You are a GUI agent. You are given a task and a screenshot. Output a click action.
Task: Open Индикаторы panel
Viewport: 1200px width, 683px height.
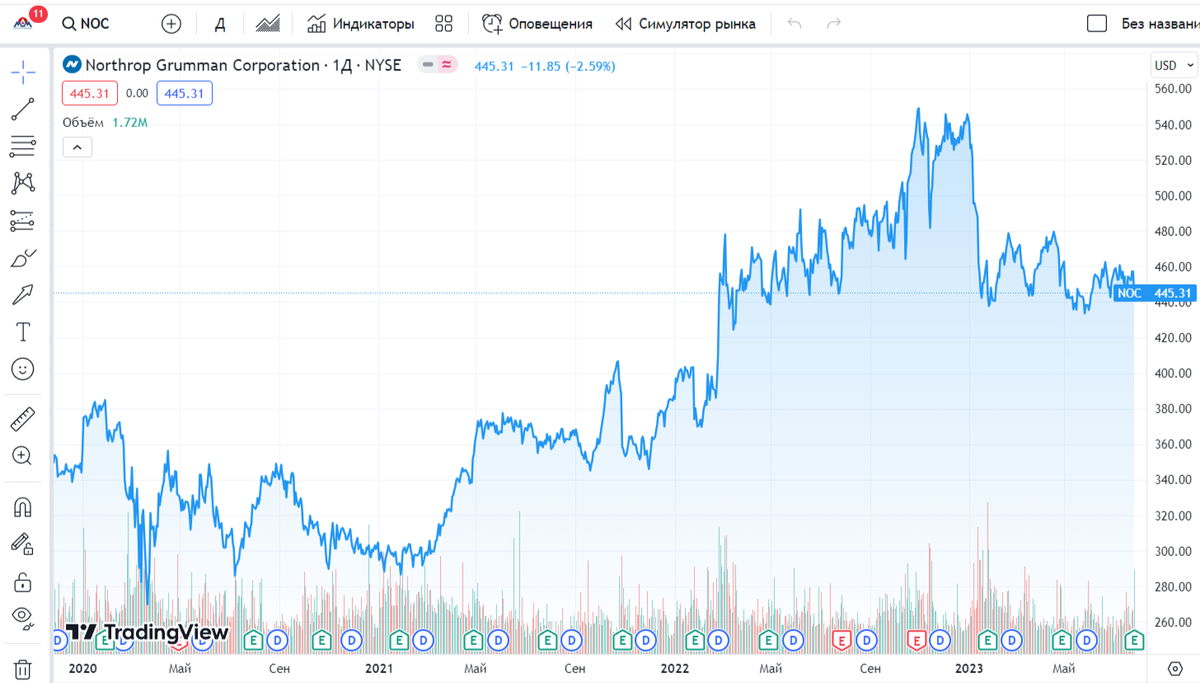tap(360, 23)
